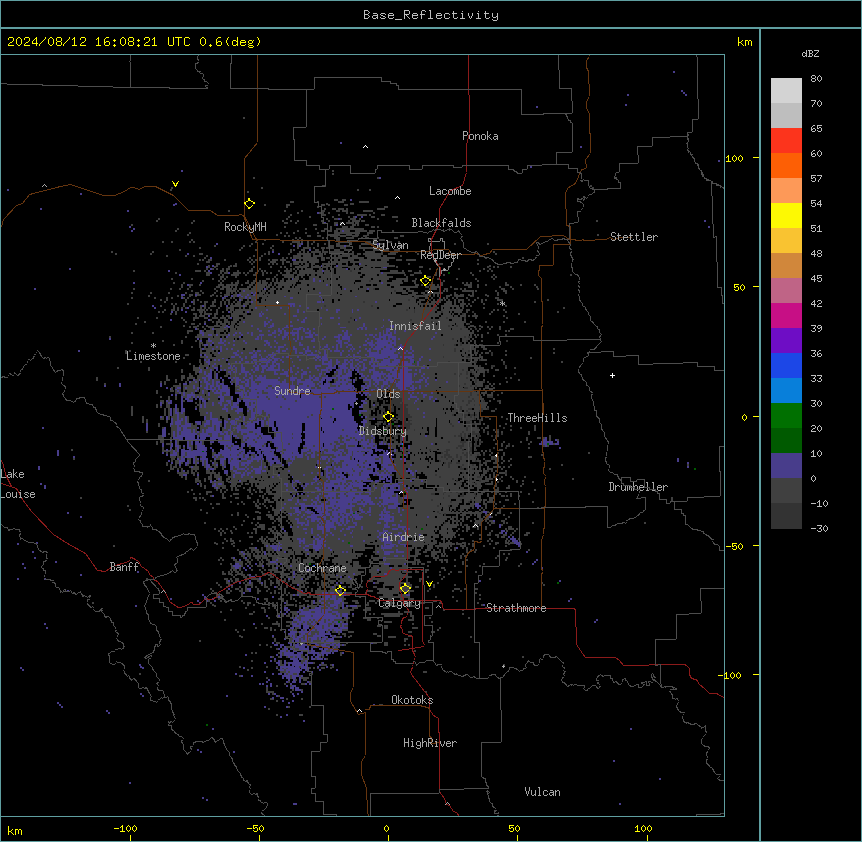Screen dimensions: 862x842
Task: Select the yellow diamond marker below Cochrane
Action: click(340, 591)
